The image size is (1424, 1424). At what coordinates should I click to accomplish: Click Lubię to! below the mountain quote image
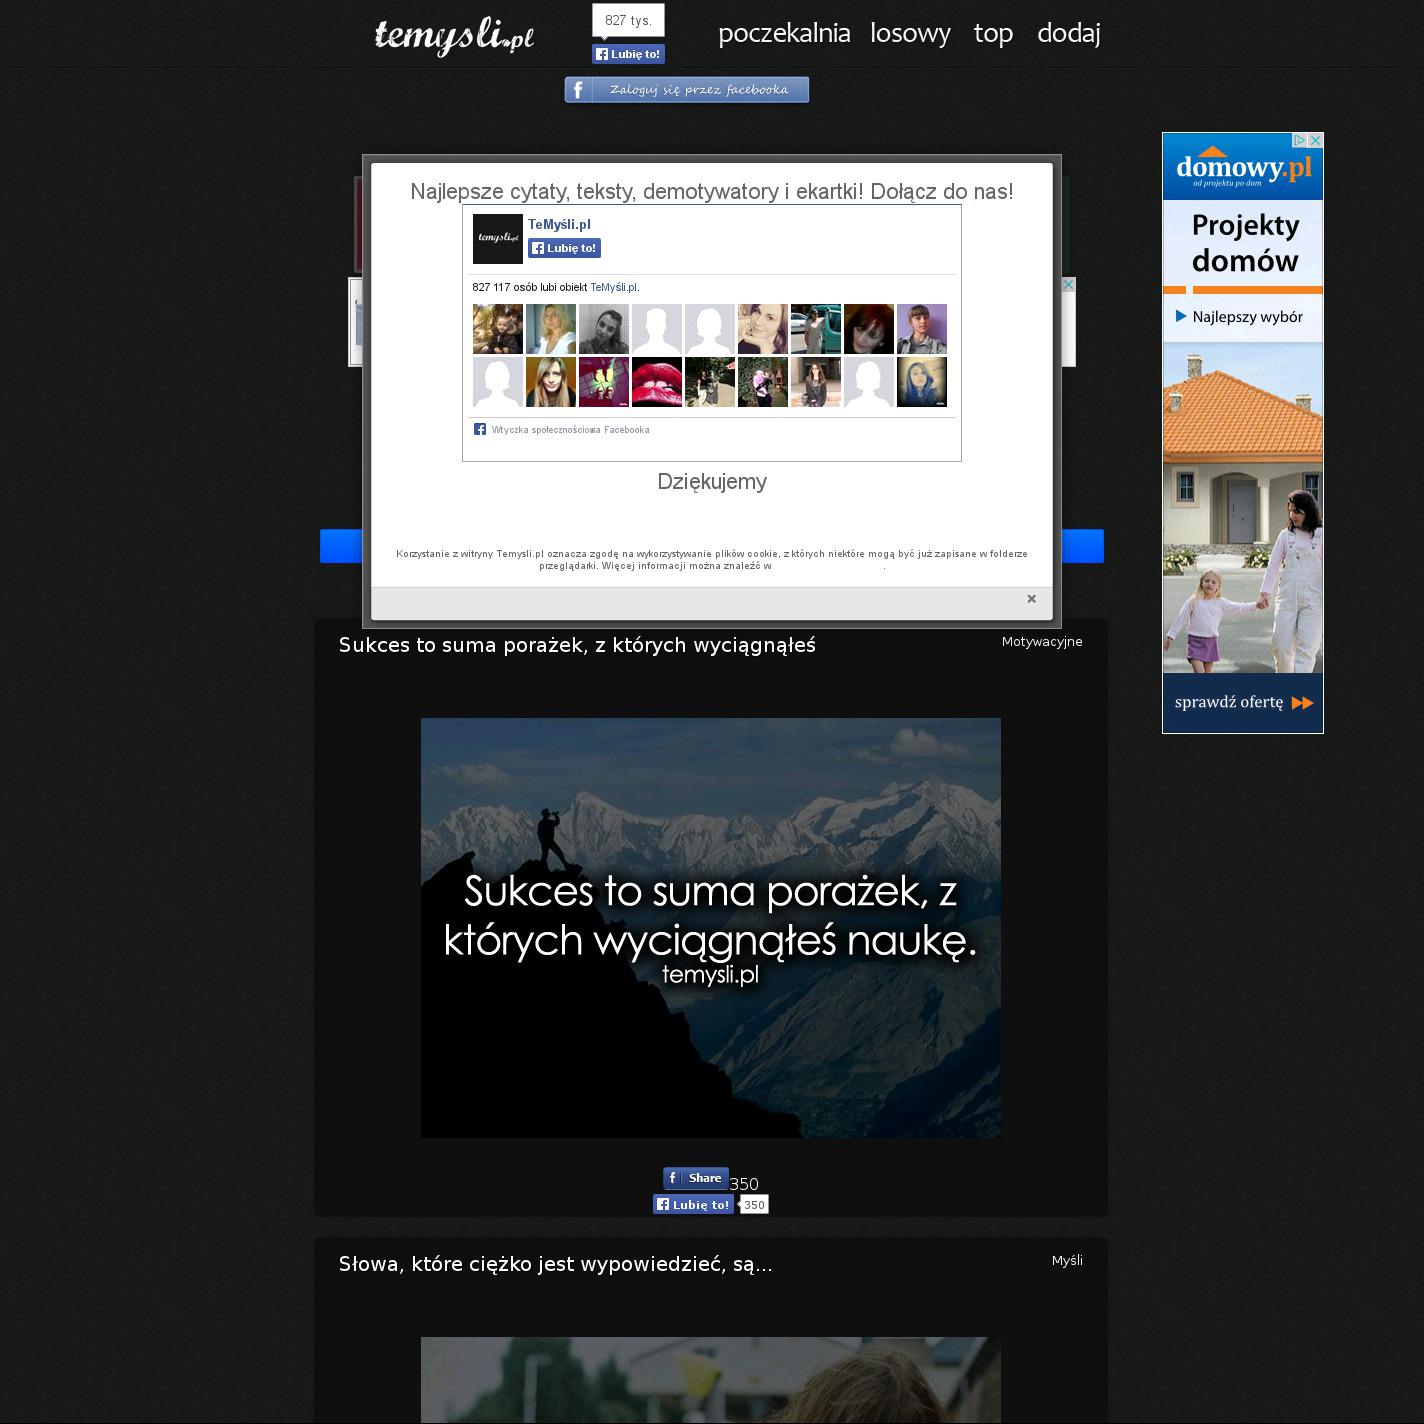coord(693,1205)
